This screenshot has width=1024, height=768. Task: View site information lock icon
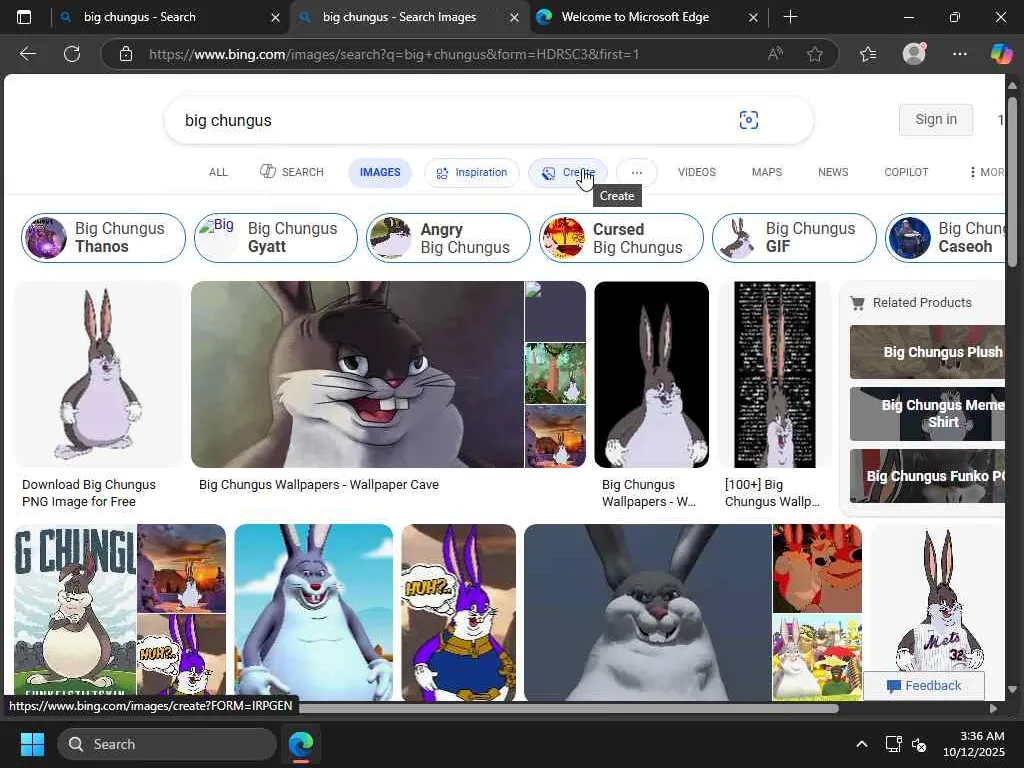126,54
